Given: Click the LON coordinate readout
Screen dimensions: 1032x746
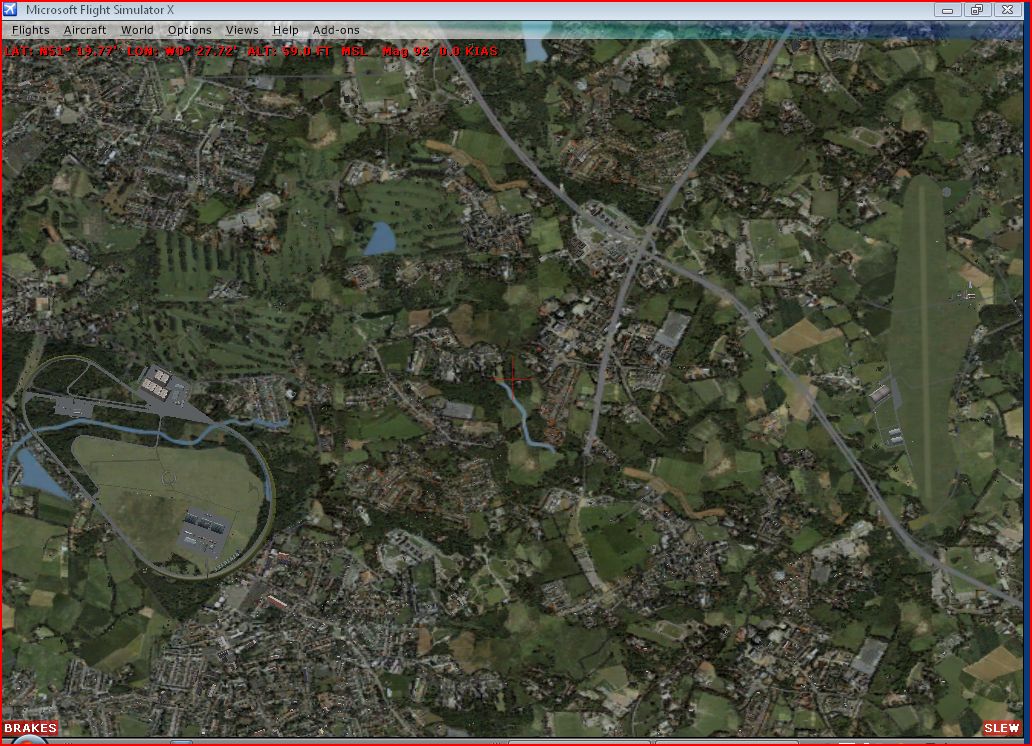Looking at the screenshot, I should pos(182,51).
